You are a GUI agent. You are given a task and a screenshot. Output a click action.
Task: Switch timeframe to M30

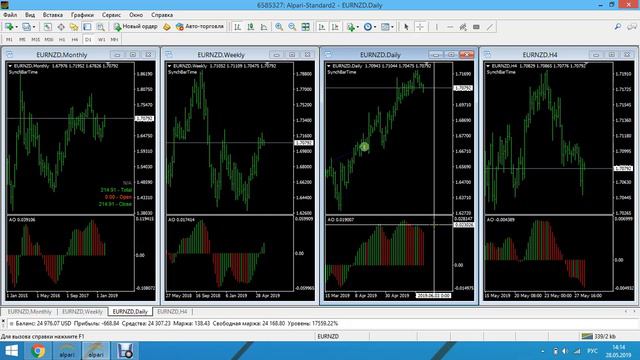click(49, 40)
